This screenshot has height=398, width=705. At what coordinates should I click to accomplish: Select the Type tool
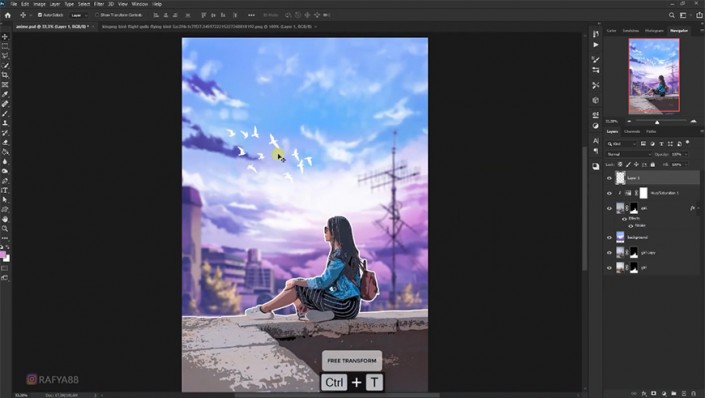pyautogui.click(x=5, y=190)
